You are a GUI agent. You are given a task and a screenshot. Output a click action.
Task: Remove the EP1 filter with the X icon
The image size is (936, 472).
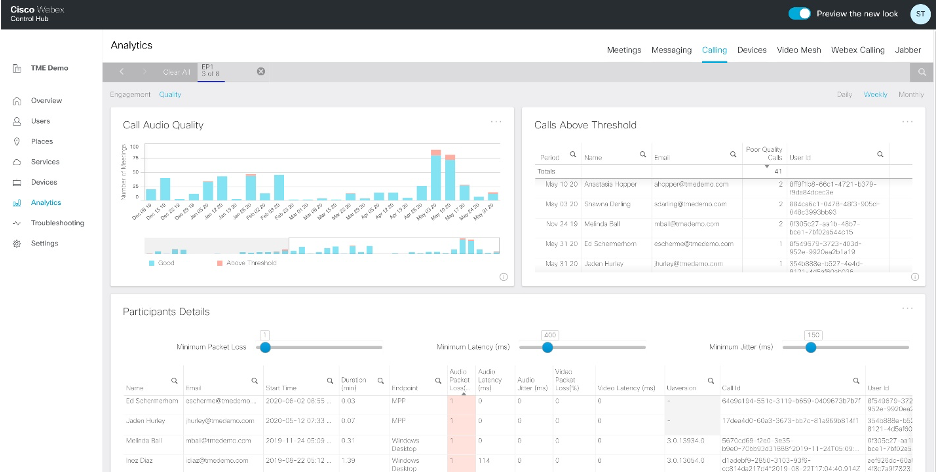[261, 72]
